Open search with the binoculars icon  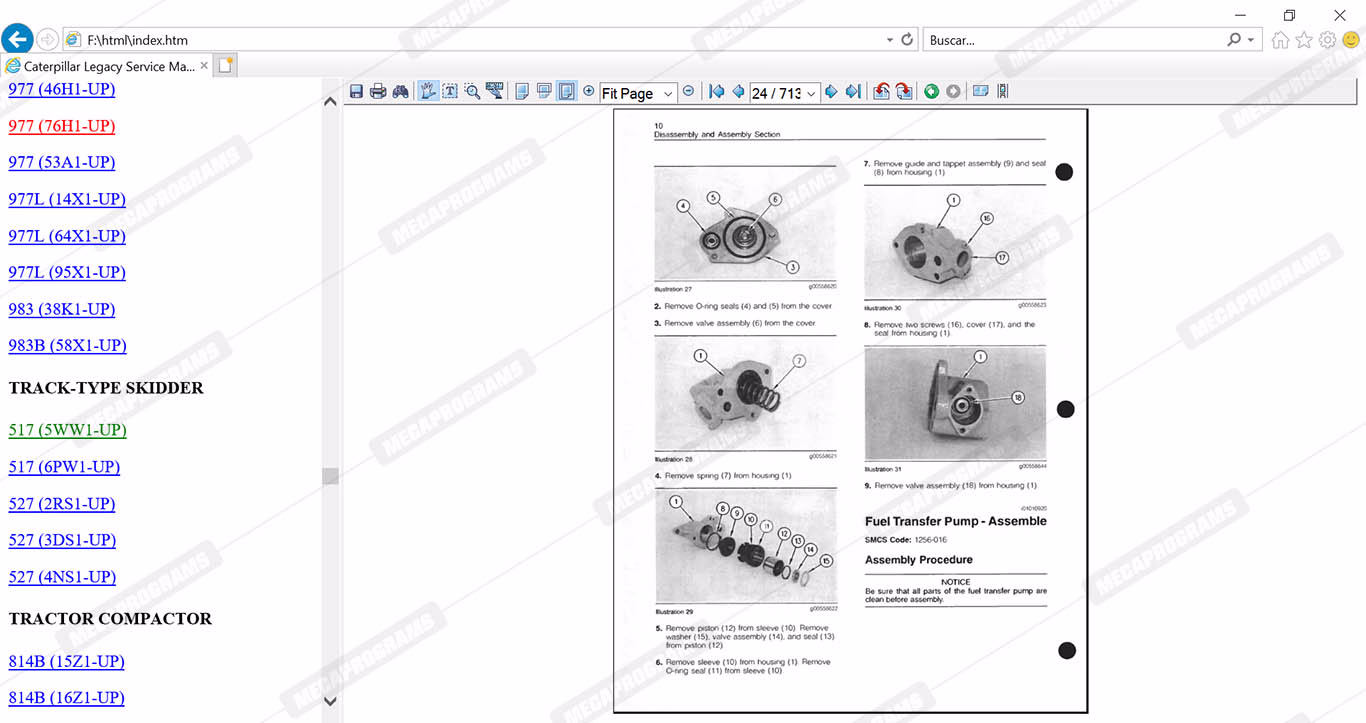point(400,92)
